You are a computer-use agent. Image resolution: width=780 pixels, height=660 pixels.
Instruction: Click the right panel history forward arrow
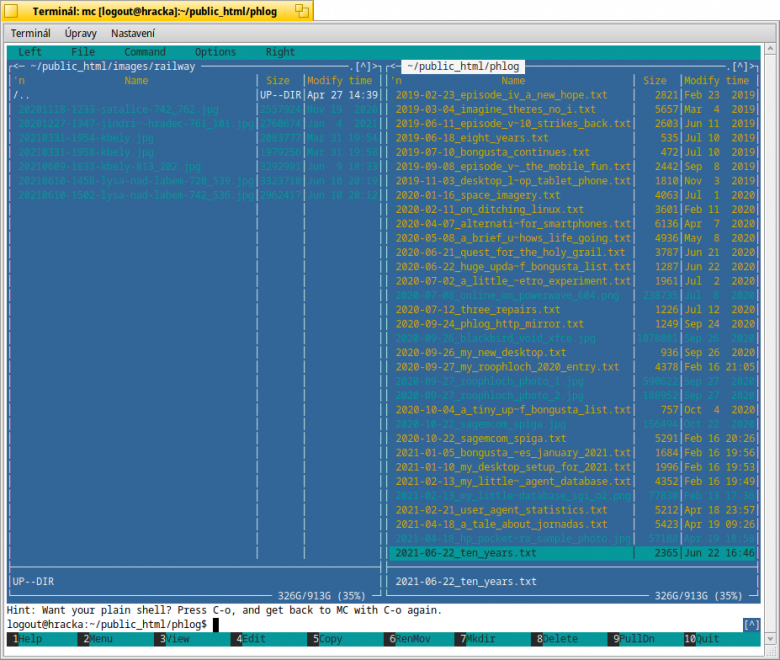[753, 66]
